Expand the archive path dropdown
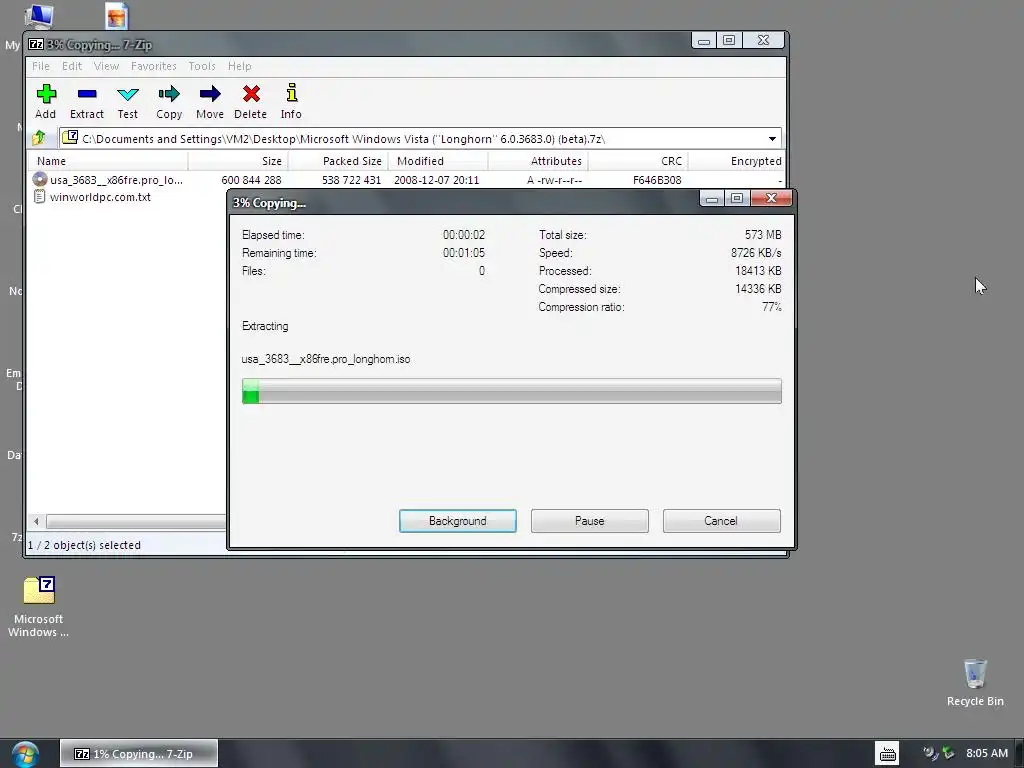Screen dimensions: 1024x768 click(x=772, y=138)
